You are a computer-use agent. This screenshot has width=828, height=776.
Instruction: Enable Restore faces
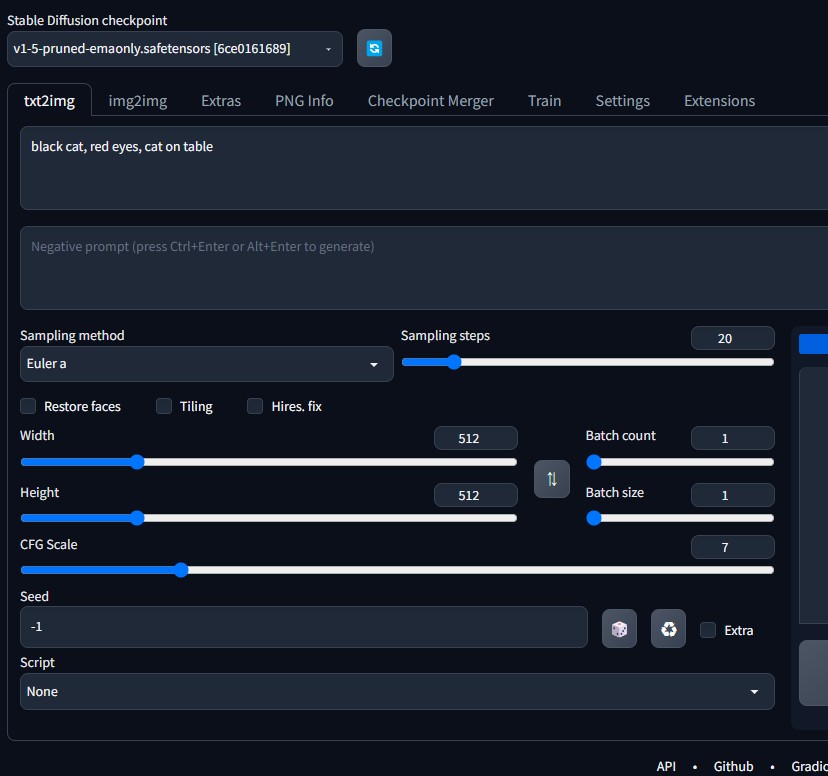pos(27,406)
